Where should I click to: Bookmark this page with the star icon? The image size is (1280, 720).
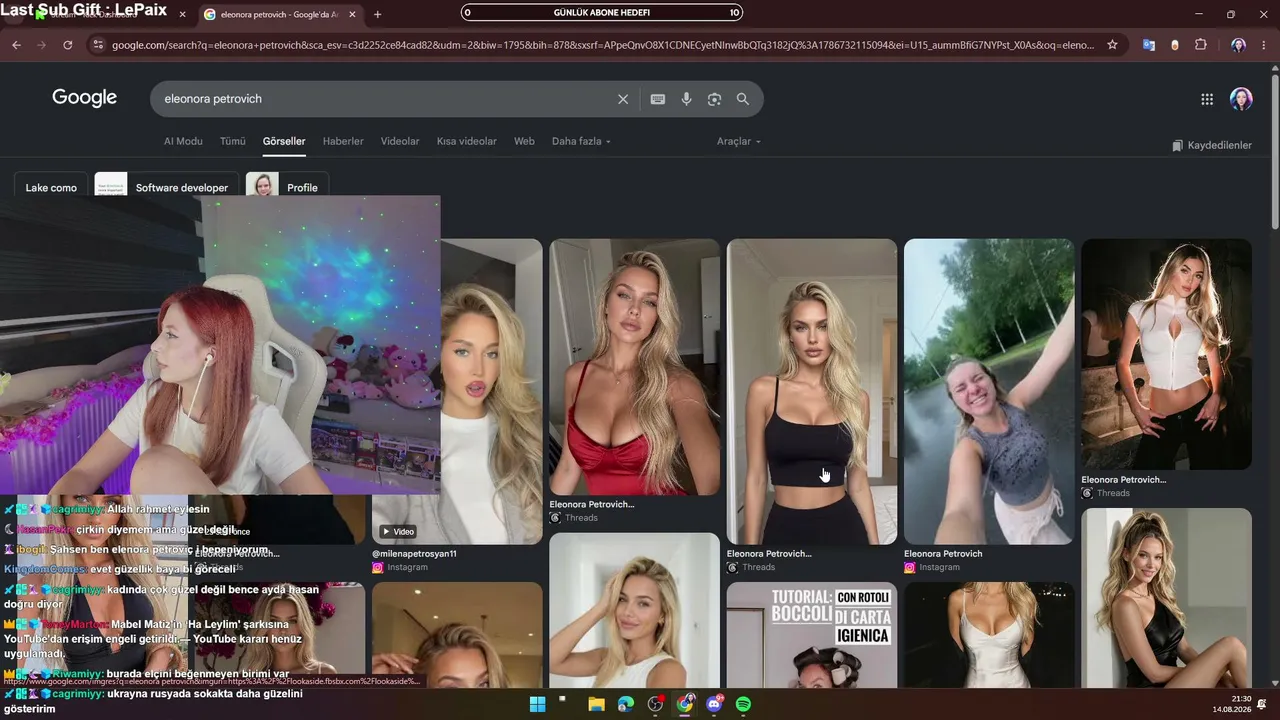(x=1112, y=45)
